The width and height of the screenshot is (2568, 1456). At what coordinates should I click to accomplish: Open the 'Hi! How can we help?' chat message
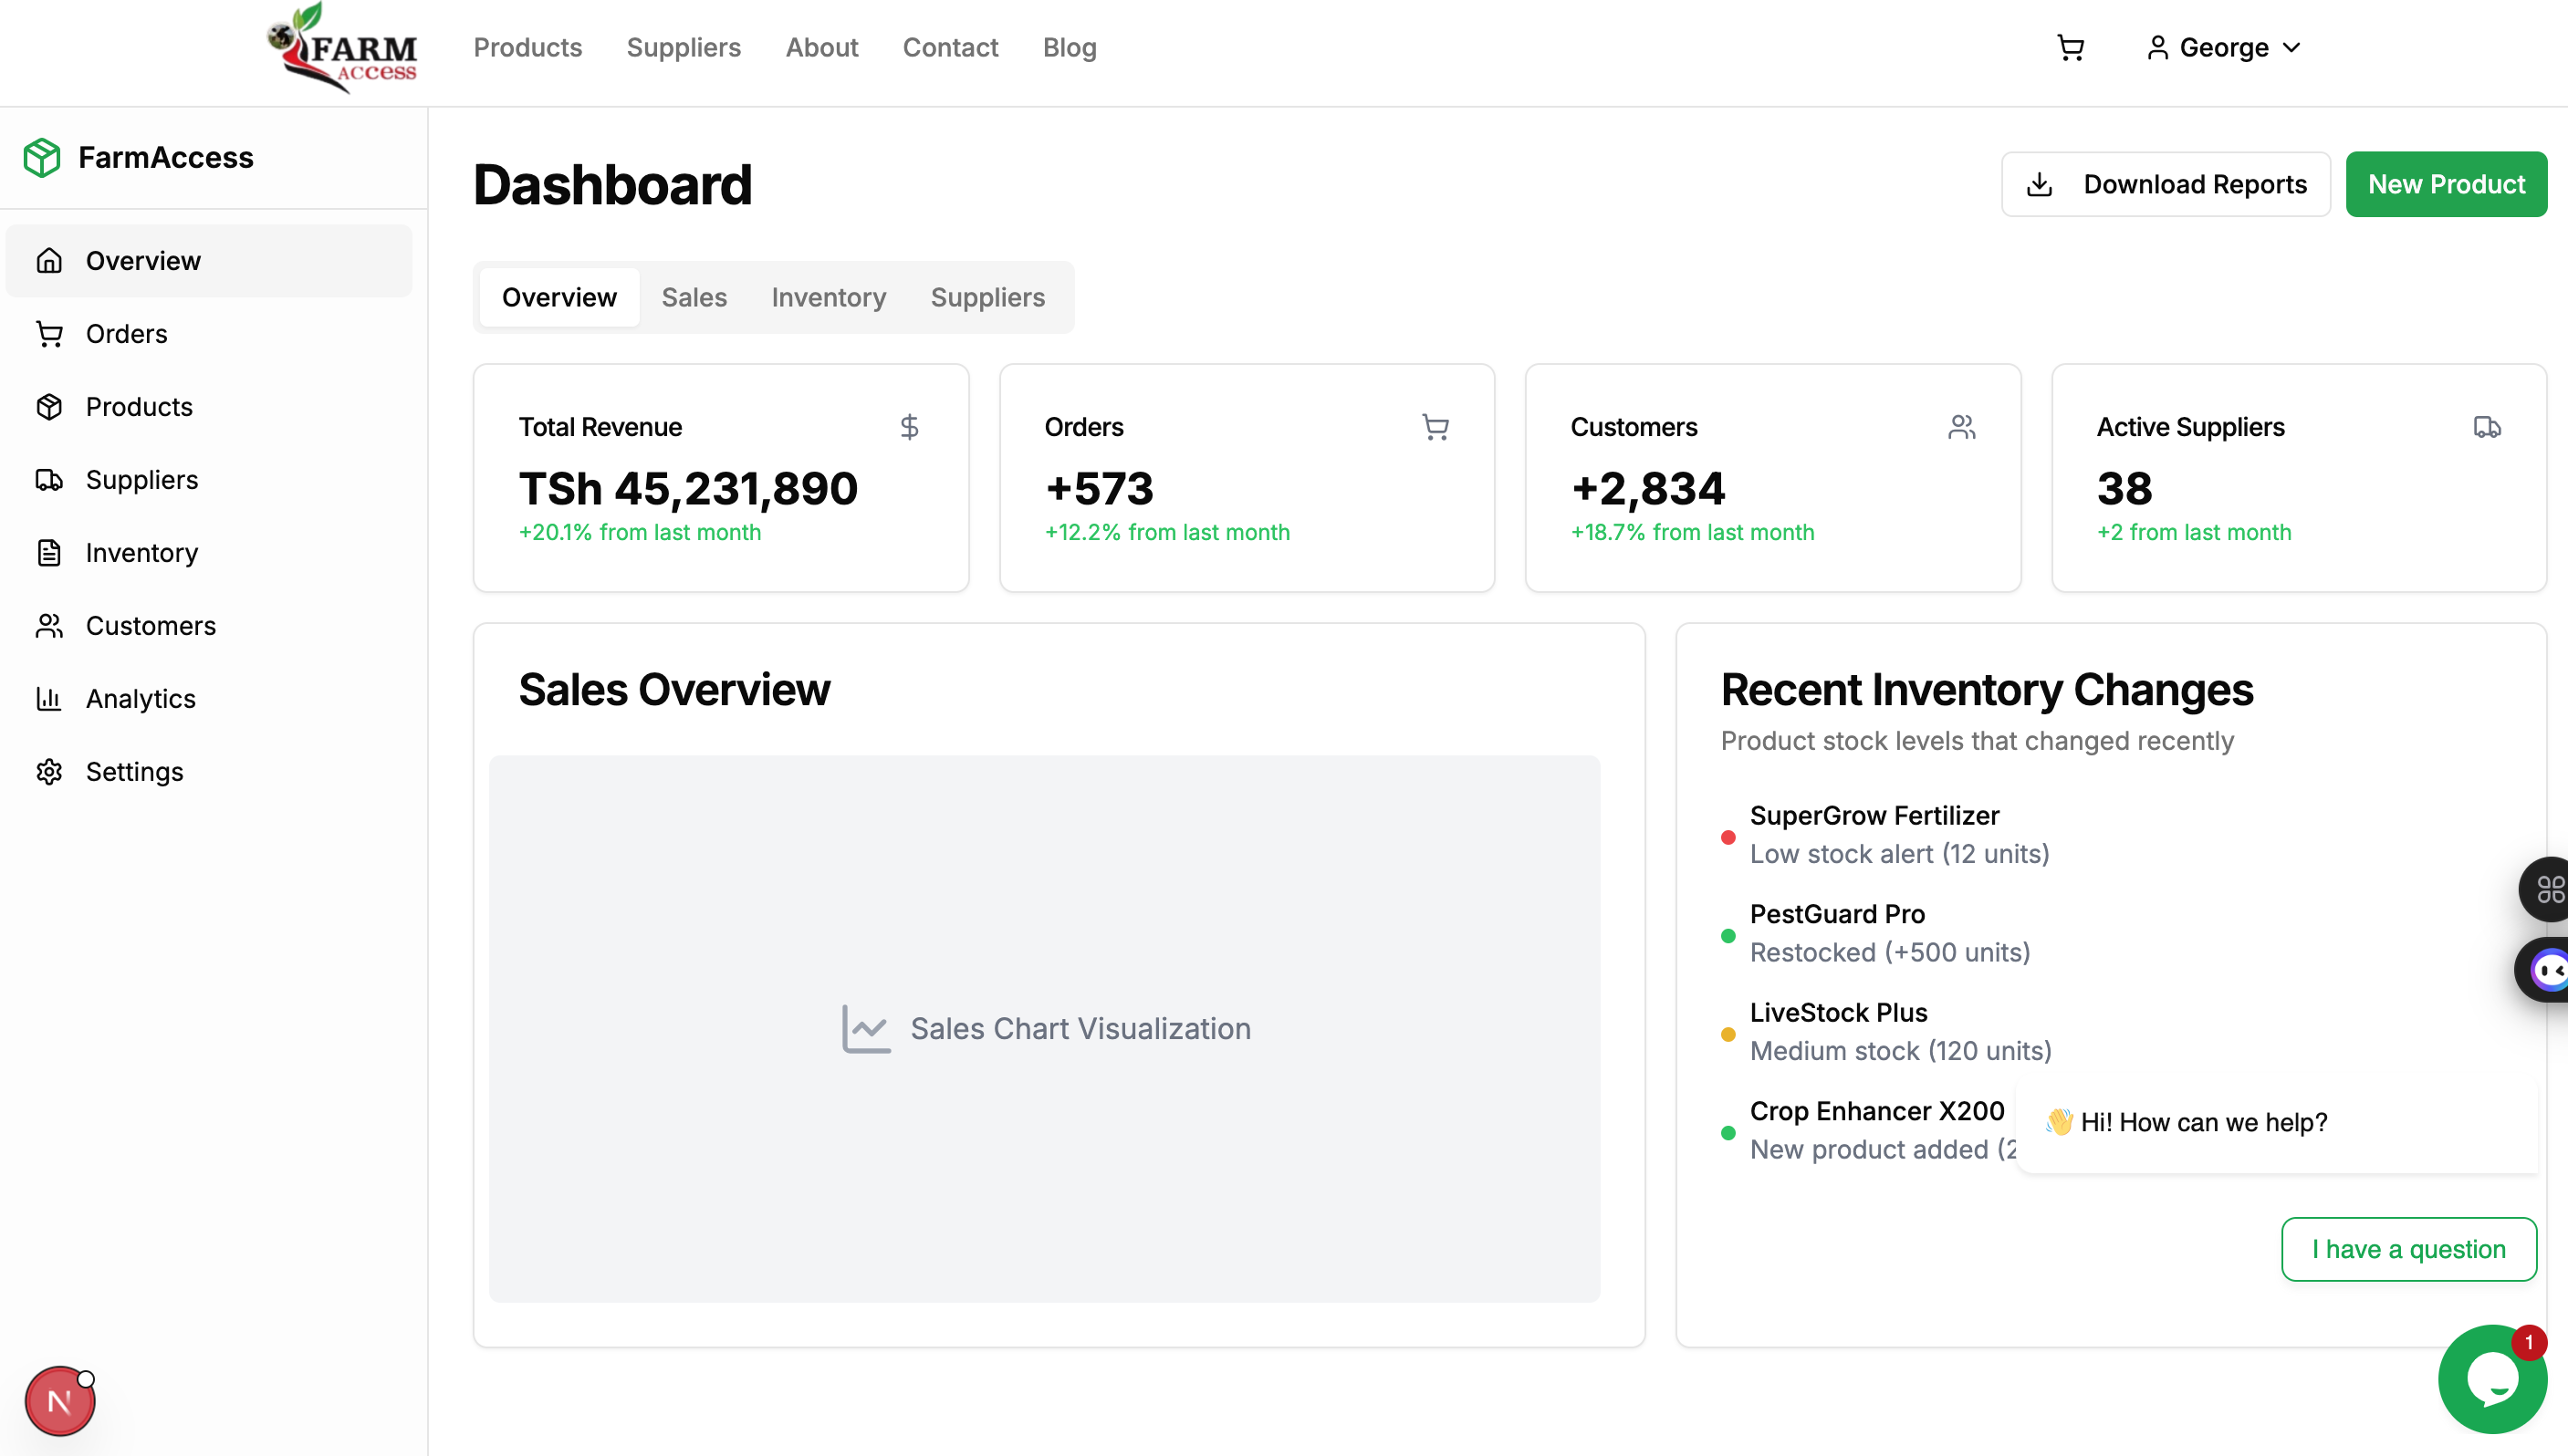2277,1123
